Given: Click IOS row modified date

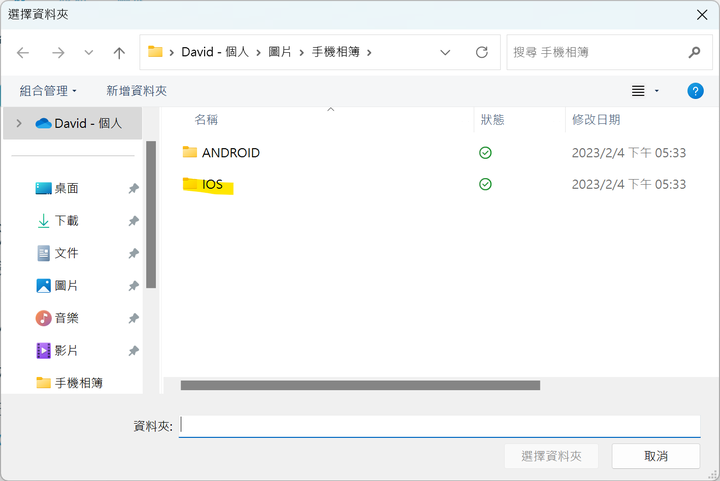Looking at the screenshot, I should click(629, 184).
